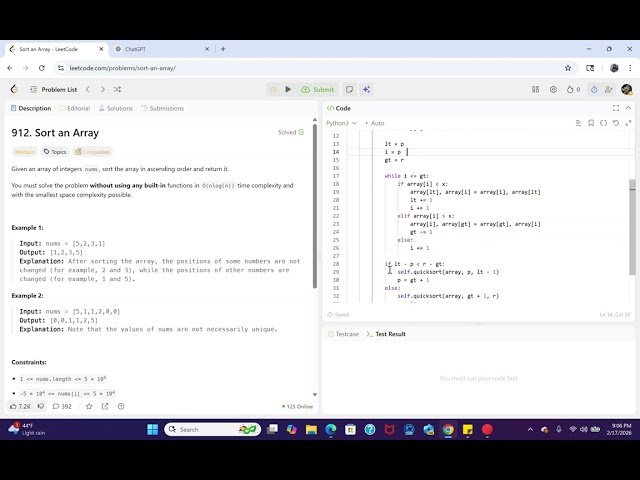Image resolution: width=640 pixels, height=480 pixels.
Task: Open the invite collaborator icon
Action: coord(609,89)
